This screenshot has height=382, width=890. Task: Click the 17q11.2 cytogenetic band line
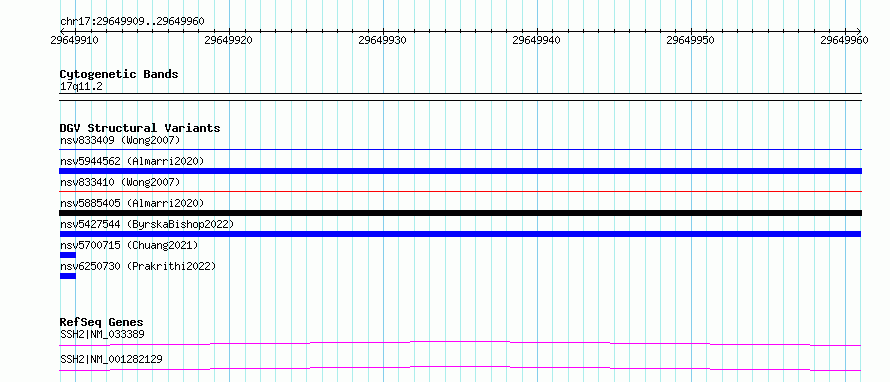click(x=460, y=97)
